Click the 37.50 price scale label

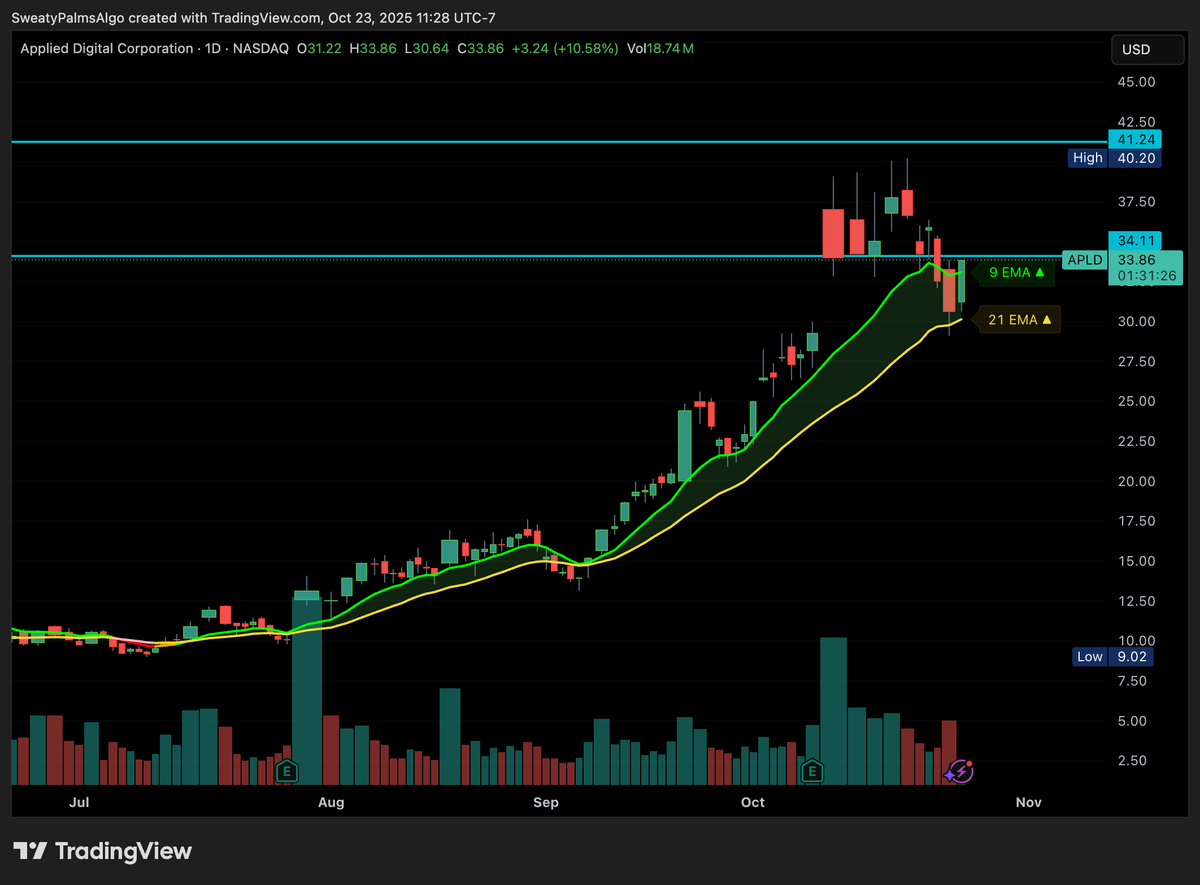(x=1139, y=201)
